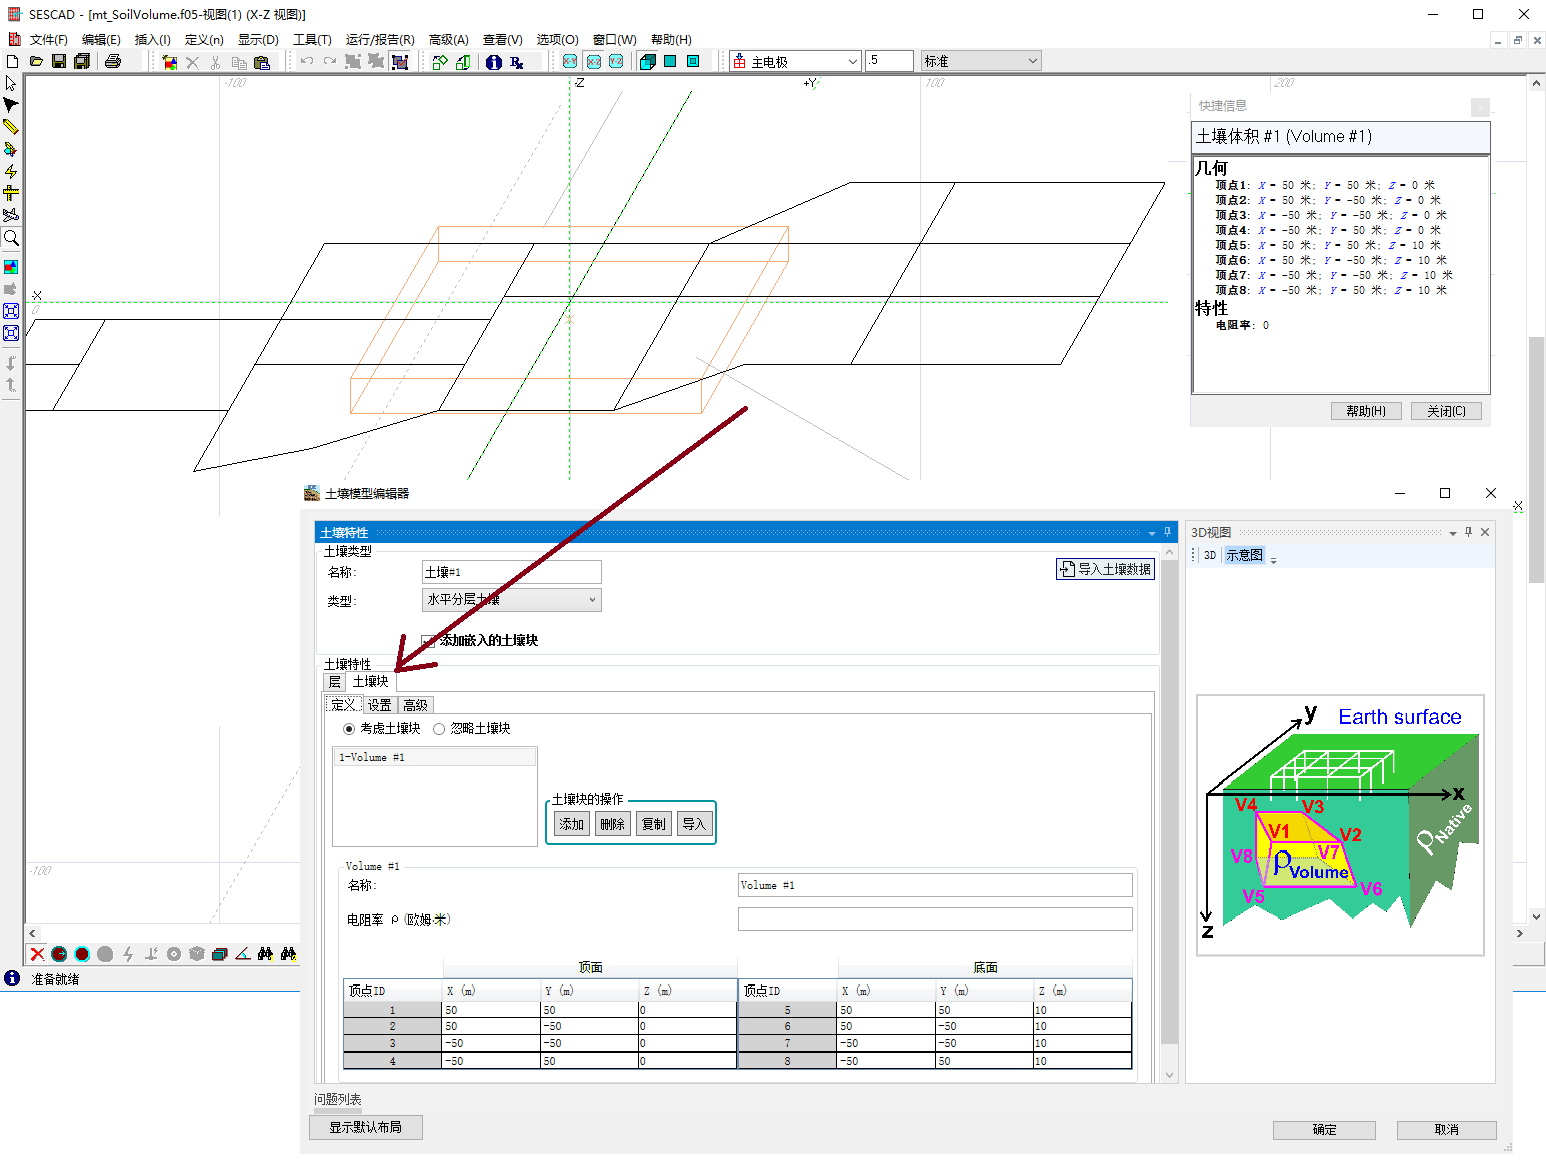Pin the 3D视图 panel
This screenshot has width=1546, height=1169.
[1468, 532]
